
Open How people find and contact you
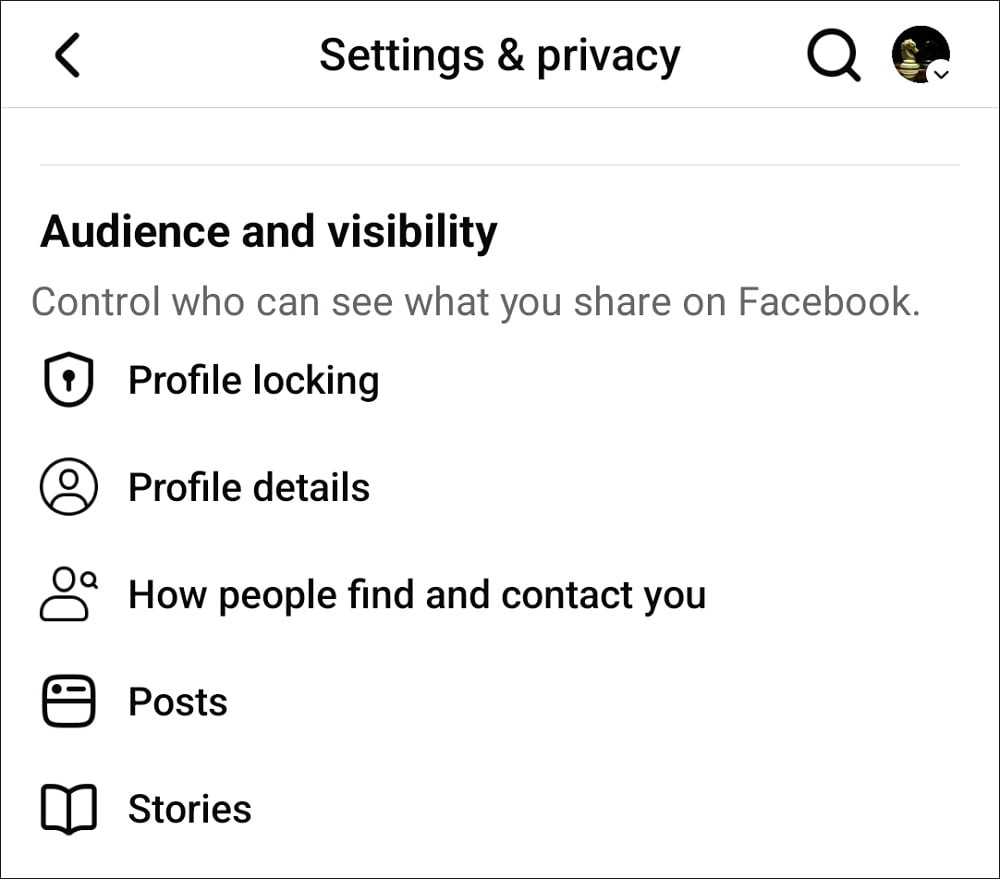click(x=417, y=594)
